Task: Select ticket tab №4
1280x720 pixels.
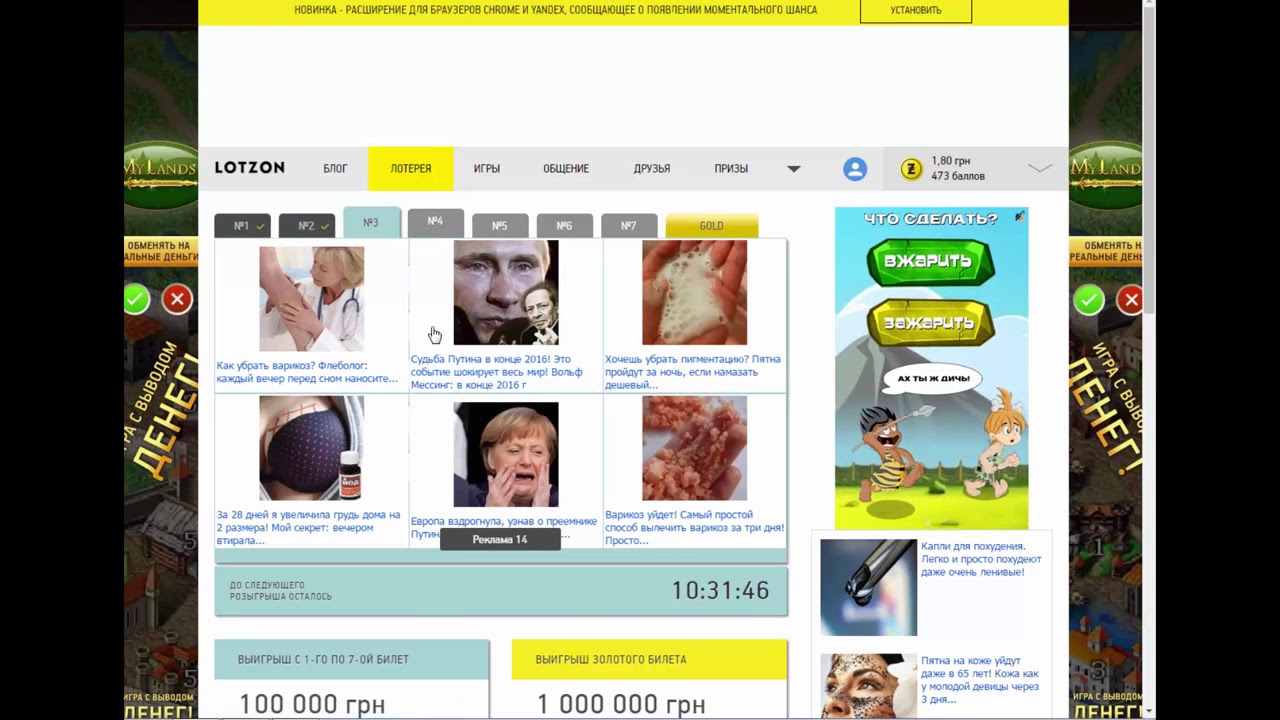Action: click(x=435, y=222)
